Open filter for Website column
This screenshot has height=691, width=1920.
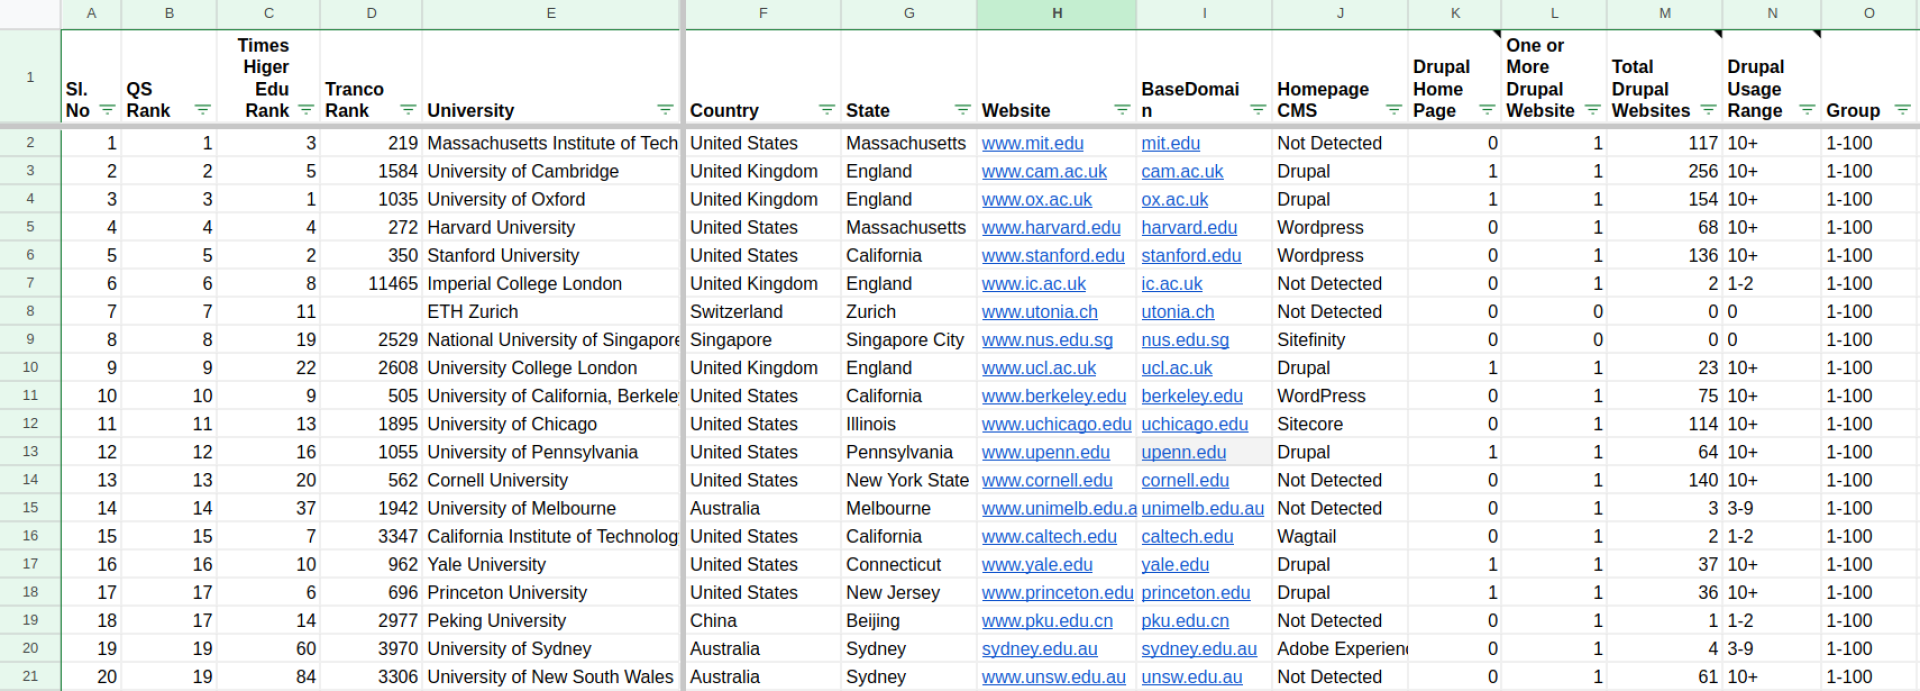tap(1122, 110)
